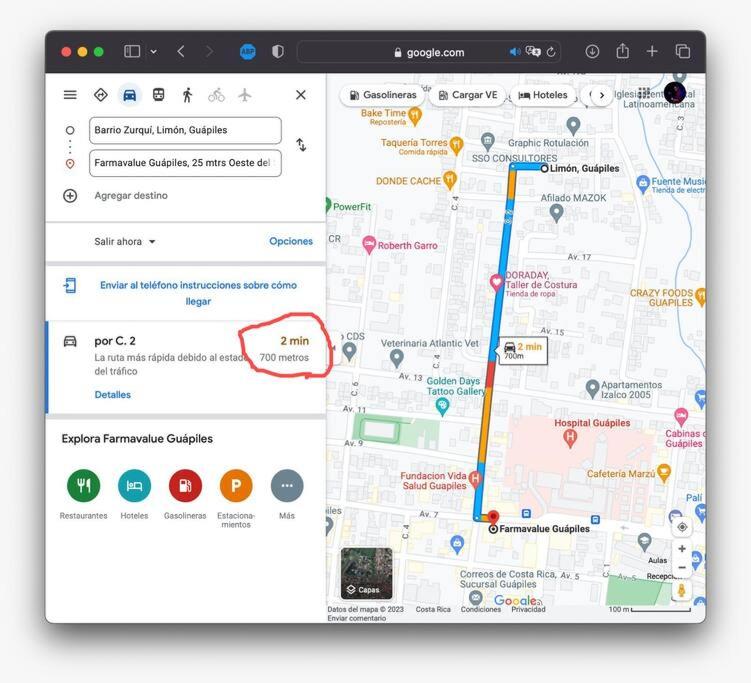This screenshot has width=751, height=683.
Task: Close the directions panel
Action: [301, 95]
